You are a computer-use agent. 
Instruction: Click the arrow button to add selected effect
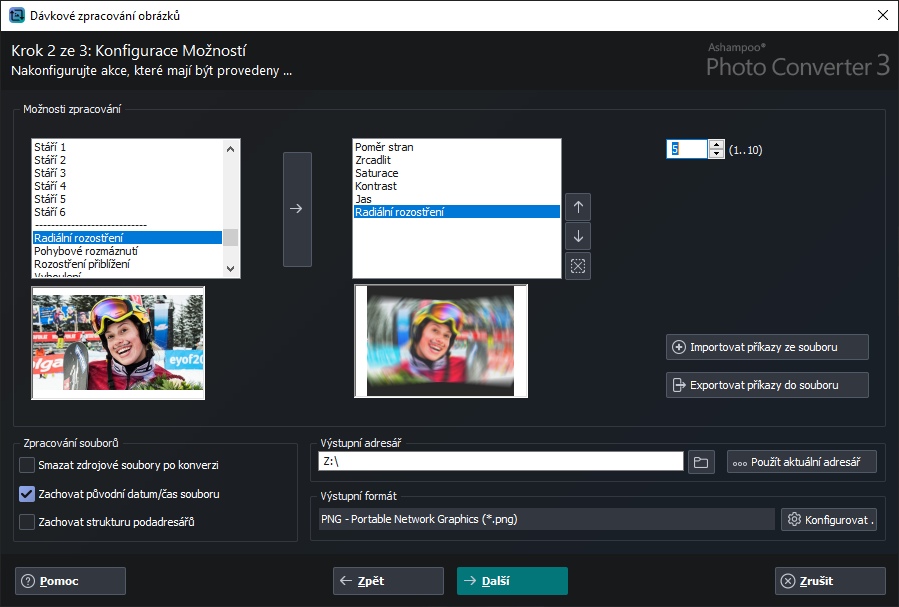pyautogui.click(x=297, y=209)
